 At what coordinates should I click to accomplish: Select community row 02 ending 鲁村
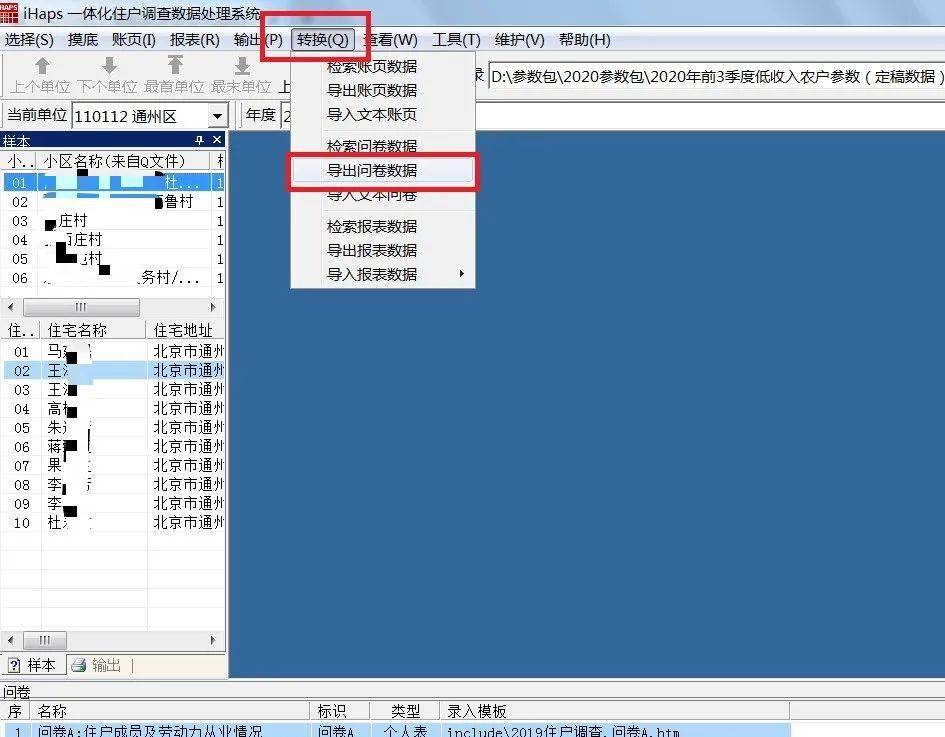[113, 202]
